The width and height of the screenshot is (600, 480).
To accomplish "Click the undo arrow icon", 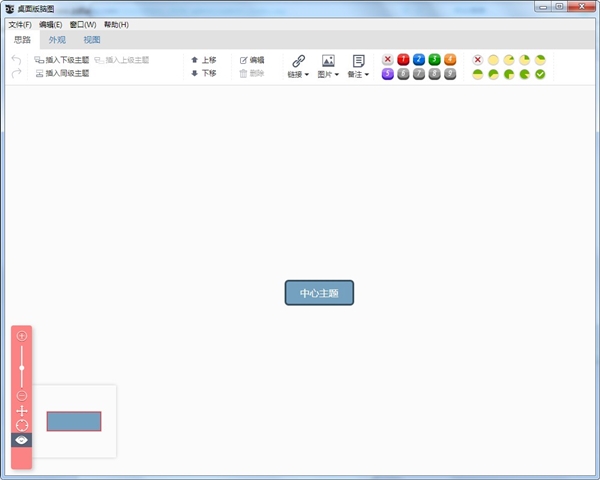I will 16,60.
